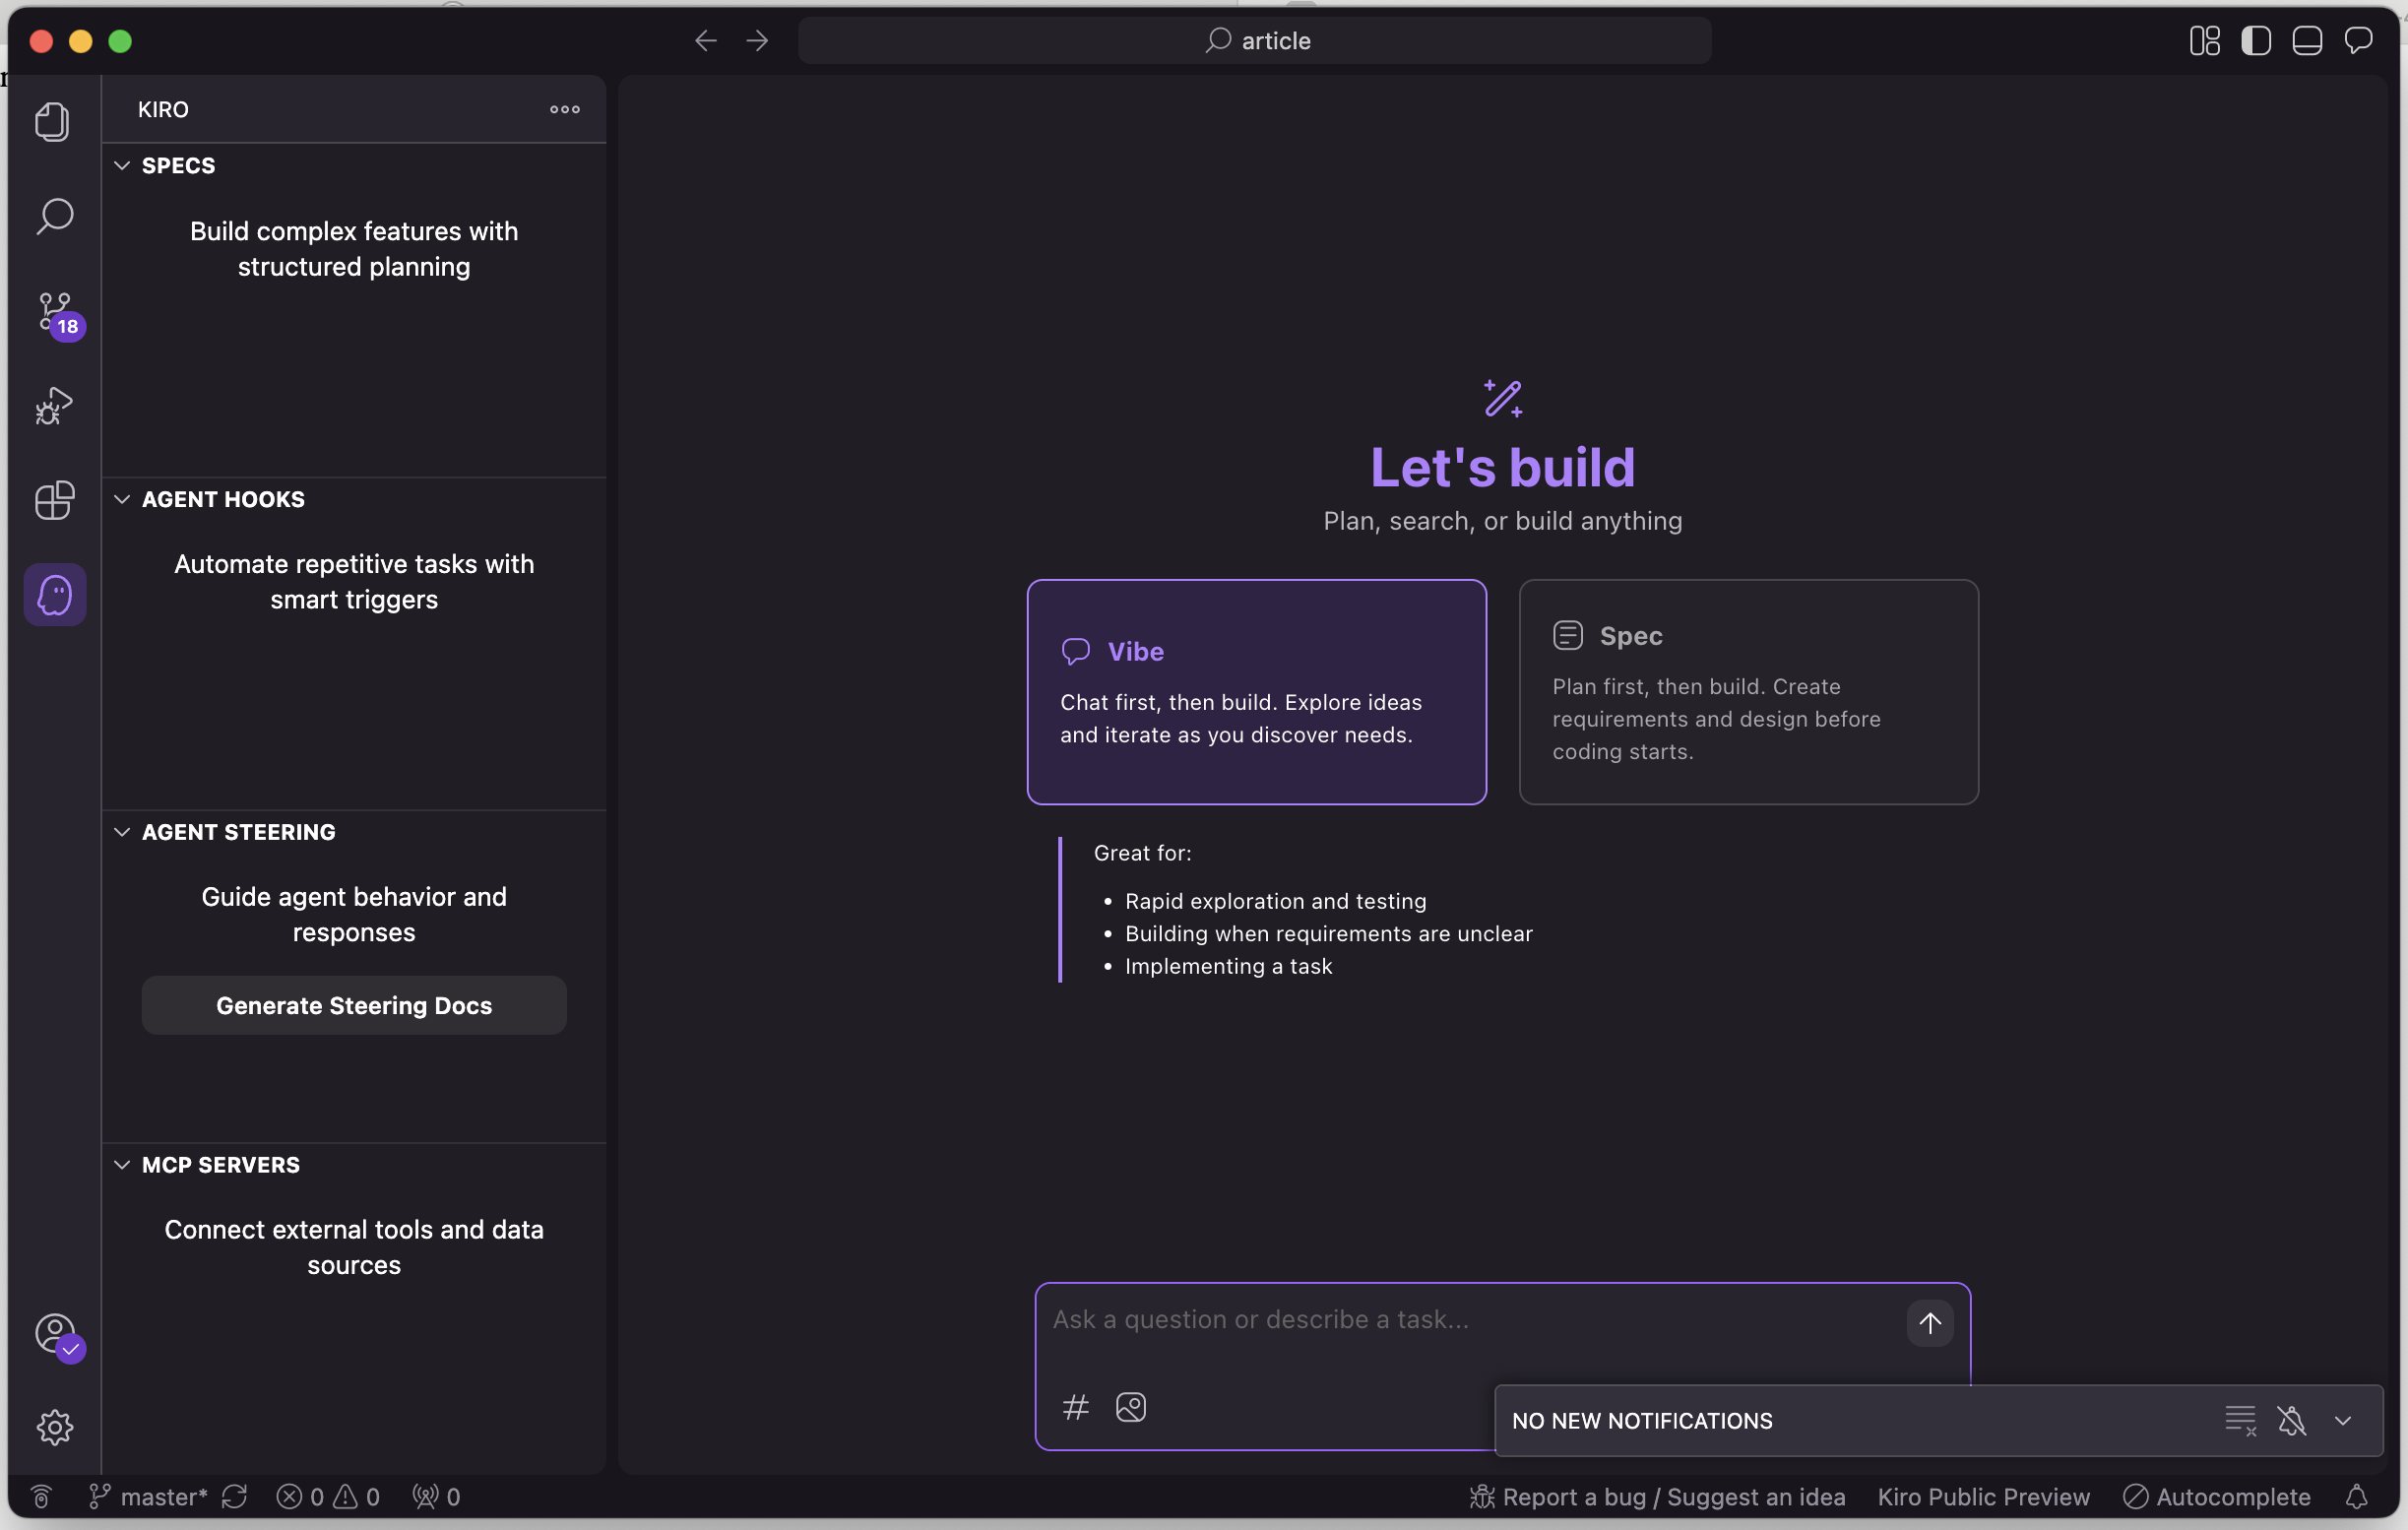Go forward using the right arrow
This screenshot has height=1530, width=2408.
point(758,41)
